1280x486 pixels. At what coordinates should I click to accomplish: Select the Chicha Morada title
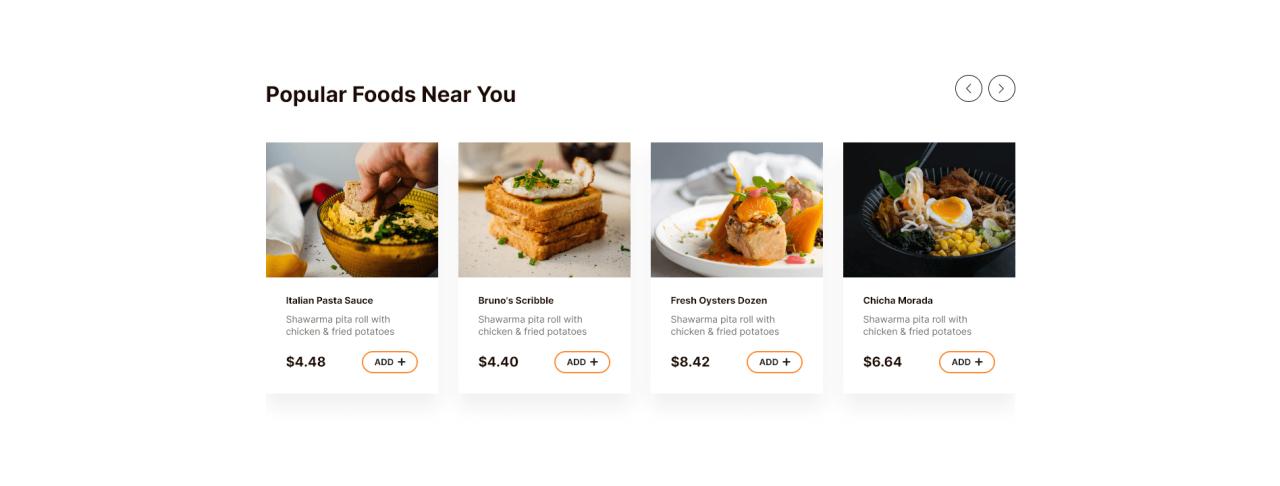click(898, 301)
